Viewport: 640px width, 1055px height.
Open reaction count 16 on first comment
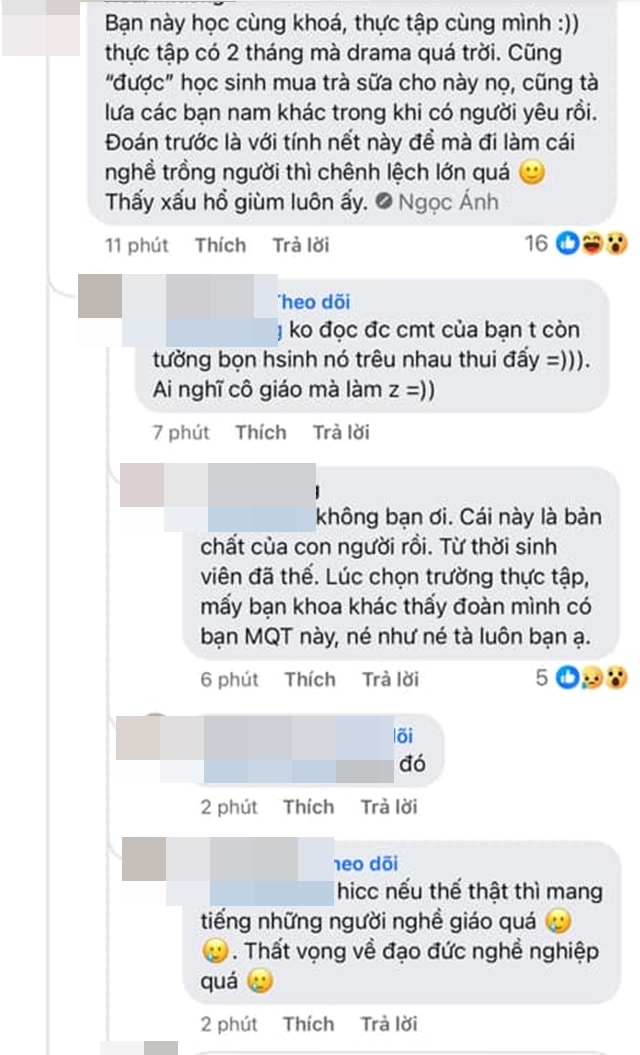(x=536, y=244)
